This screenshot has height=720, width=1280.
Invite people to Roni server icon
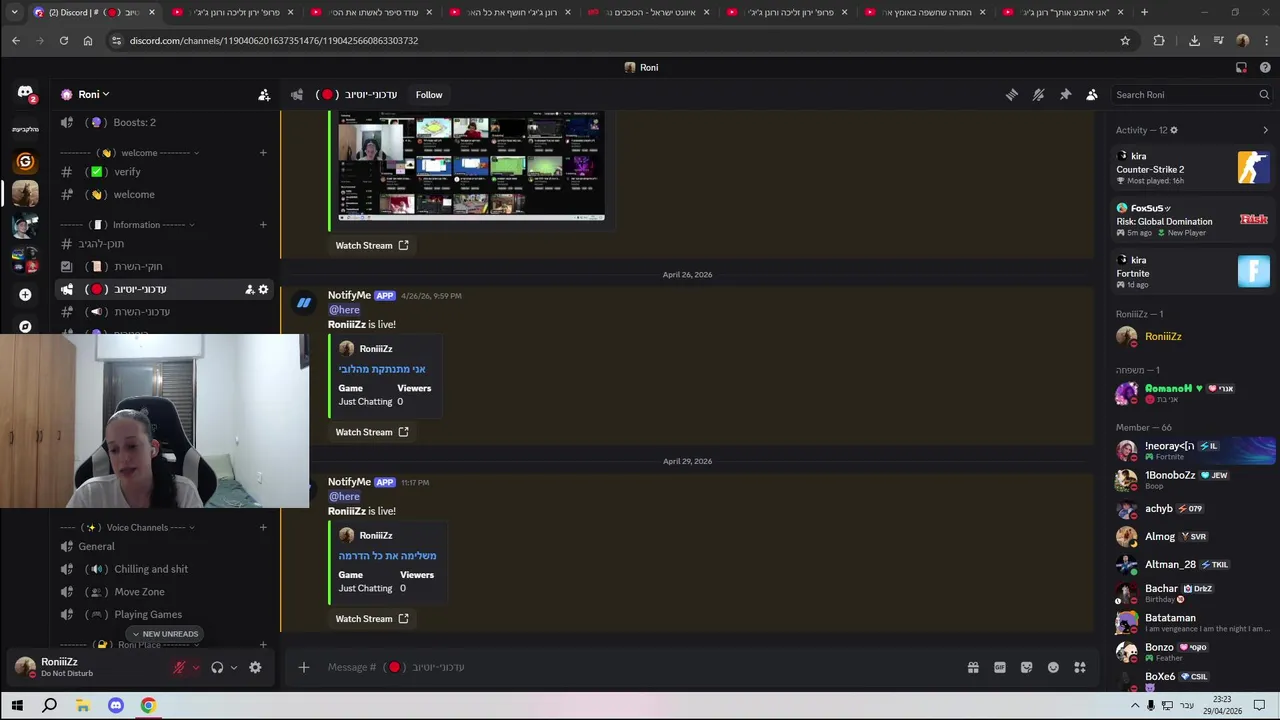point(264,95)
